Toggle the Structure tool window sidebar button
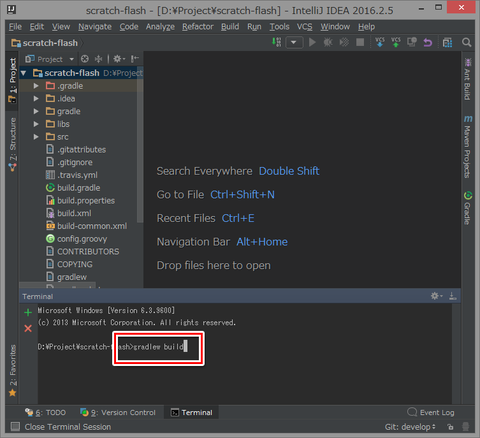The width and height of the screenshot is (480, 438). (12, 144)
